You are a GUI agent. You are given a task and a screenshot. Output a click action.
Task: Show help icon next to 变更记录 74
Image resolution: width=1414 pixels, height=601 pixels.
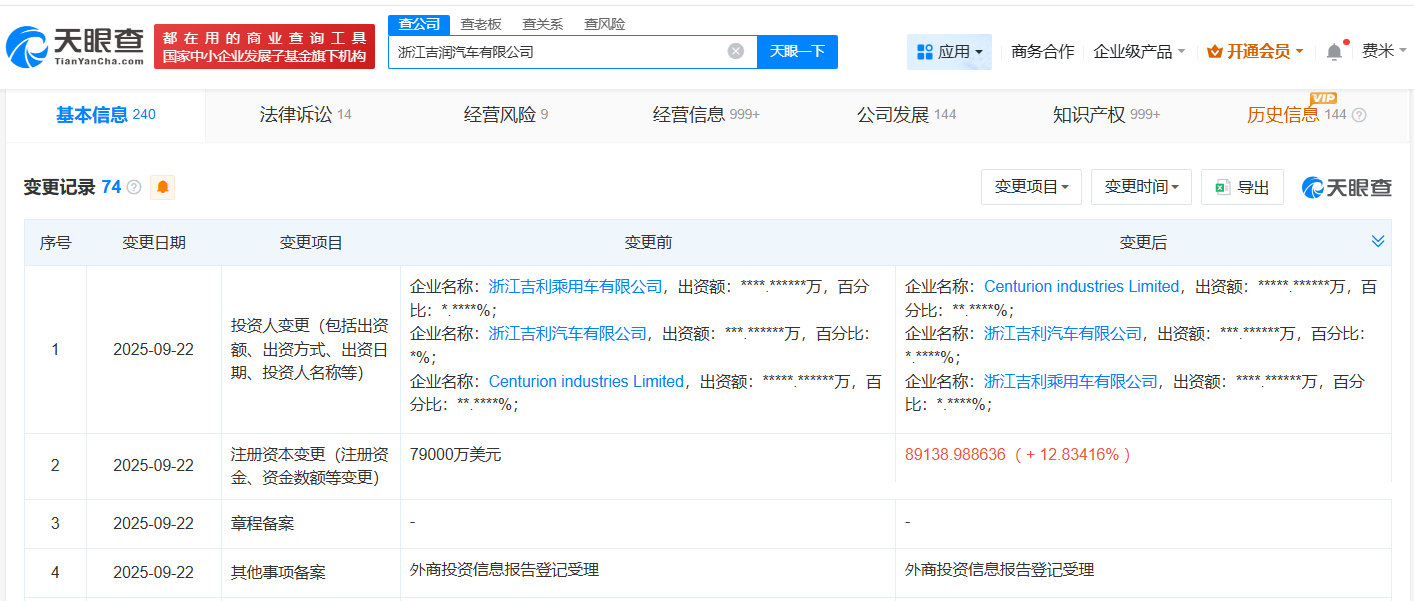pos(134,187)
